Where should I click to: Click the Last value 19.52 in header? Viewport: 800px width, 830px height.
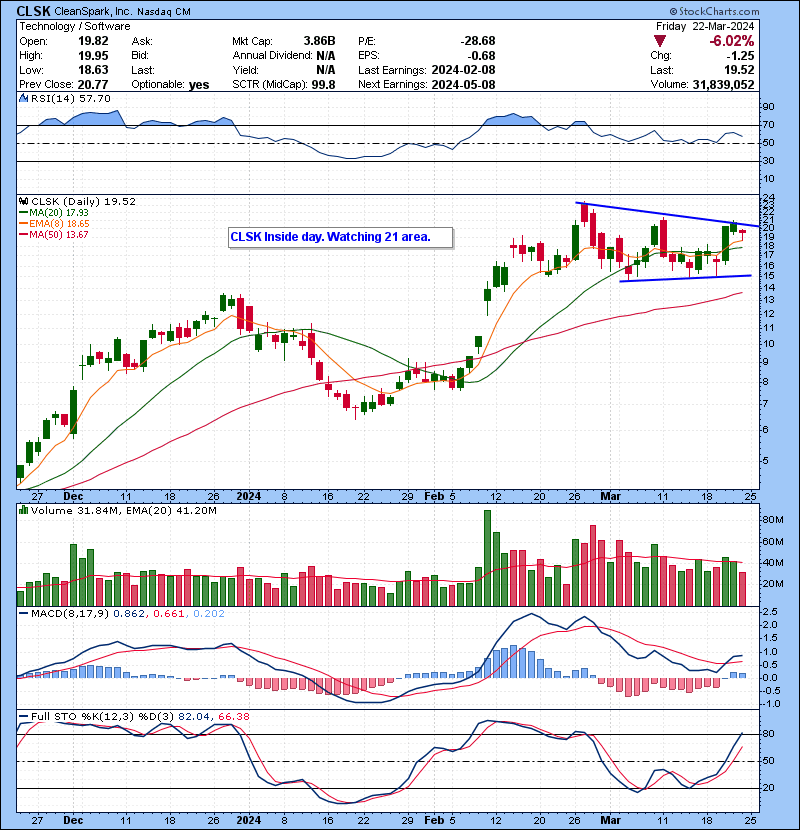(740, 70)
